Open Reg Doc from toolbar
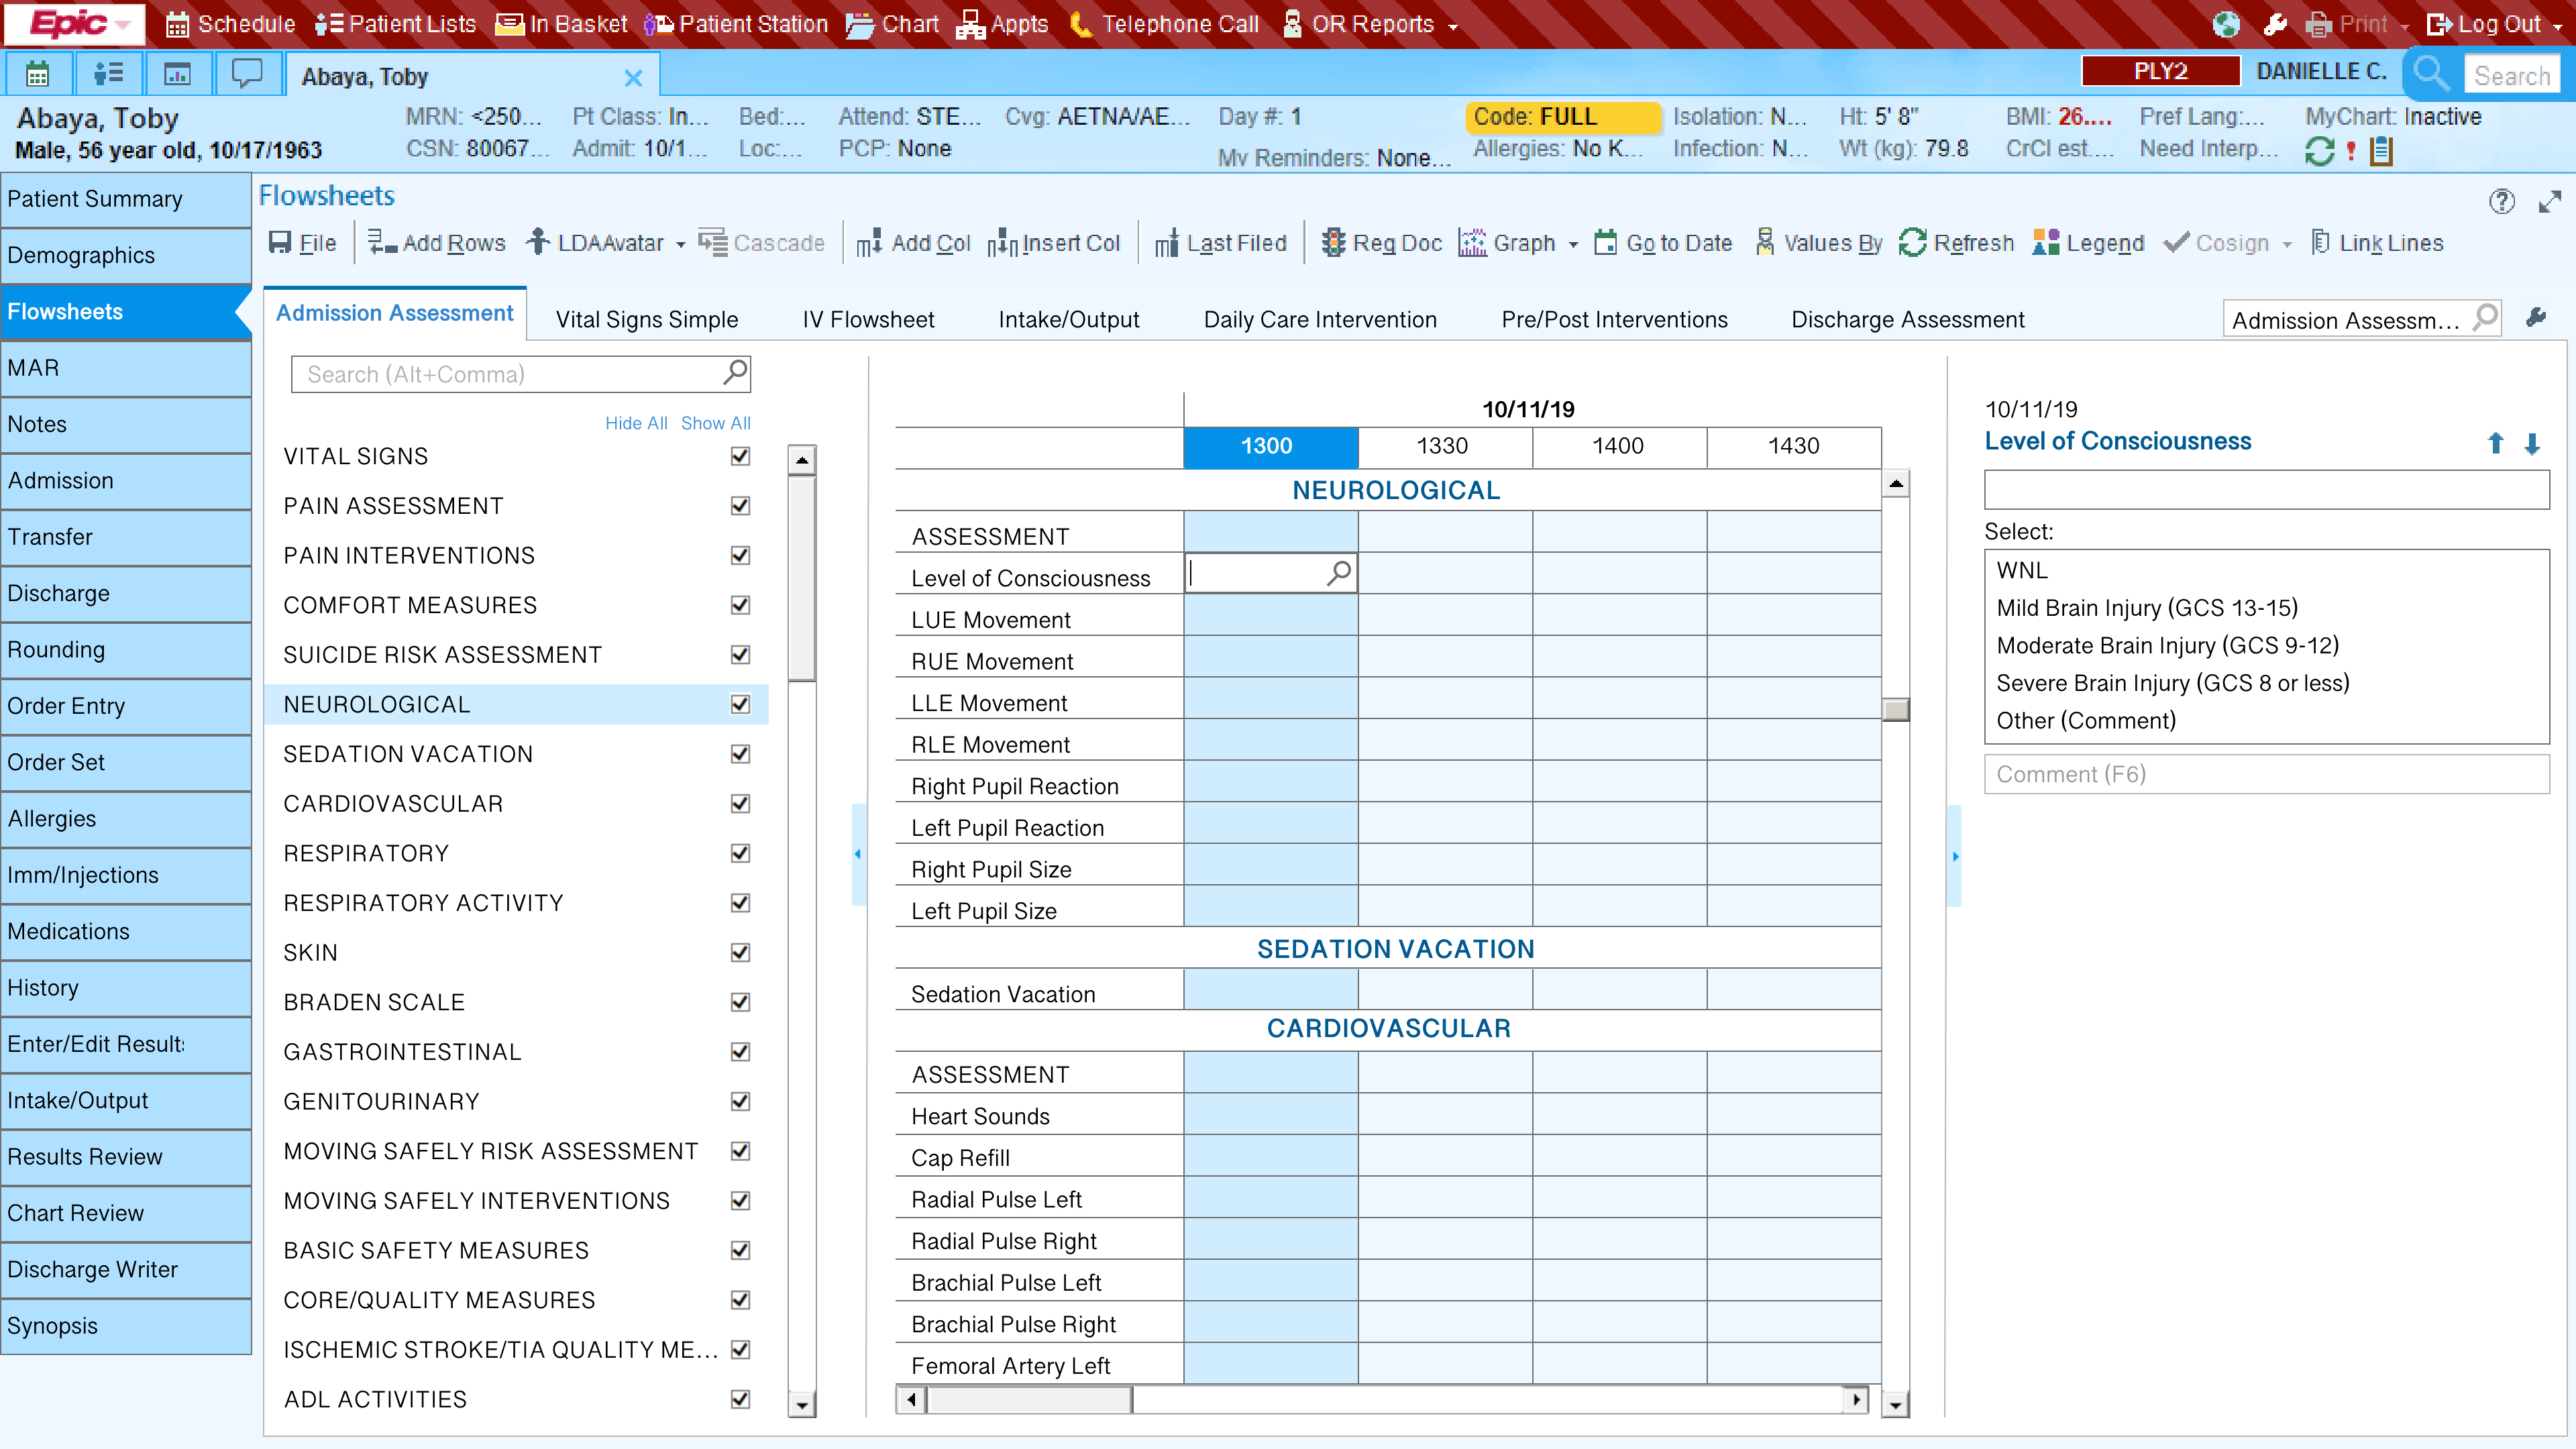The height and width of the screenshot is (1449, 2576). coord(1382,243)
